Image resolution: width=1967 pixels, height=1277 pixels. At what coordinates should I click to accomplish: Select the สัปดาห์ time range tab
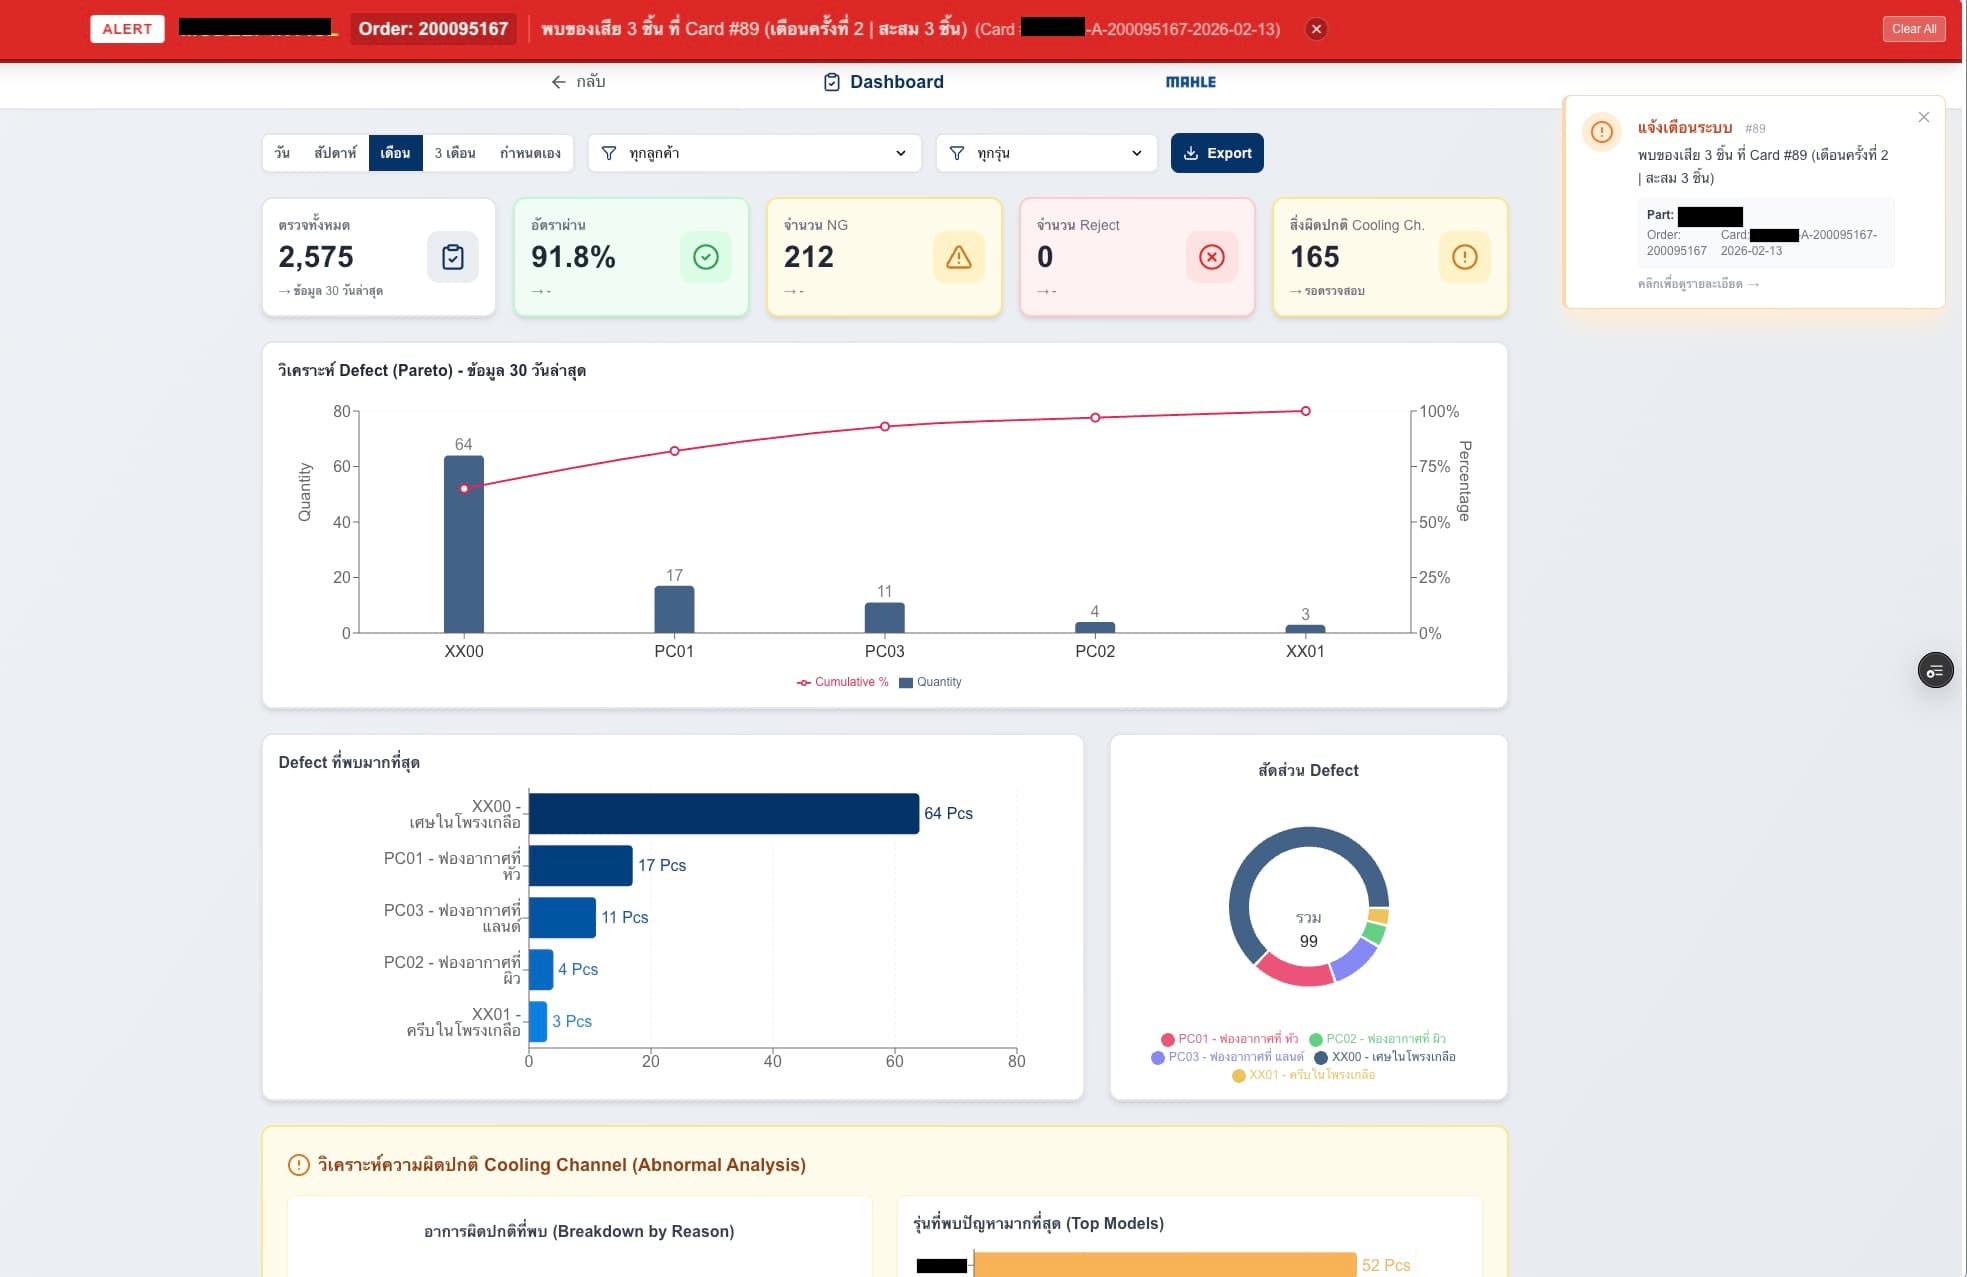pyautogui.click(x=335, y=153)
